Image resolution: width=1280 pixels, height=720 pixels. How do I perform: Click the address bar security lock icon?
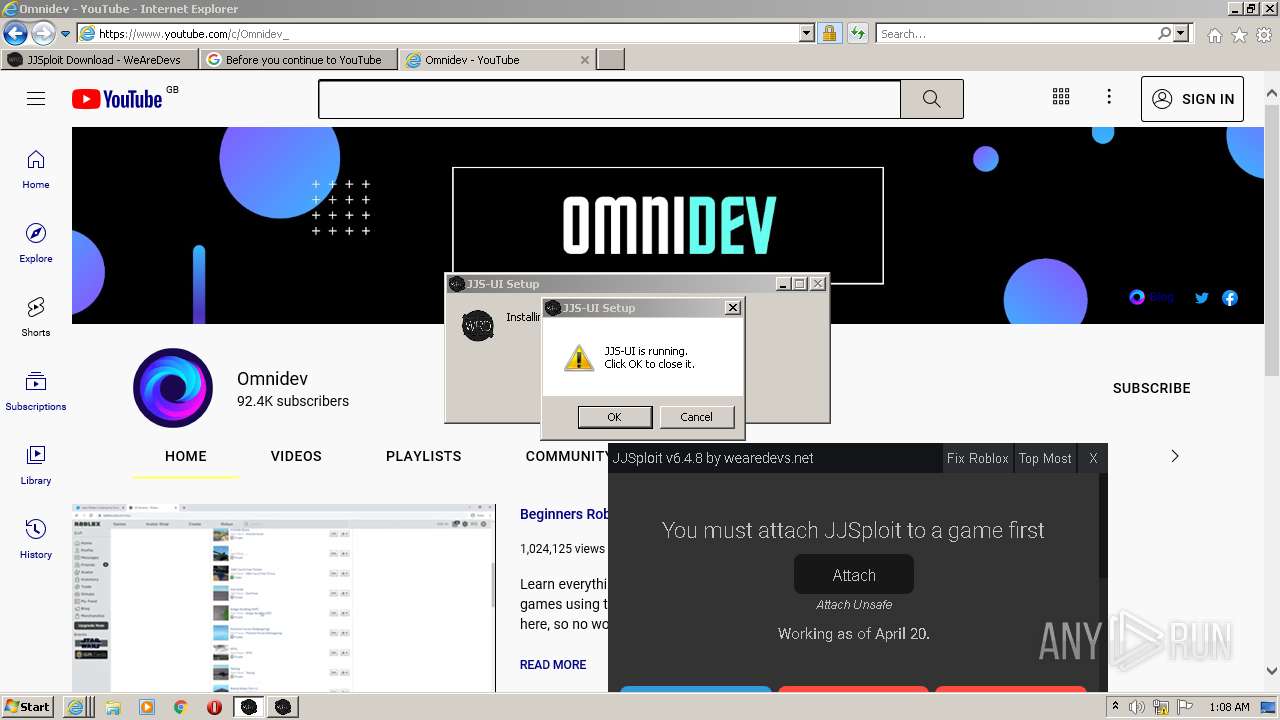[x=829, y=33]
